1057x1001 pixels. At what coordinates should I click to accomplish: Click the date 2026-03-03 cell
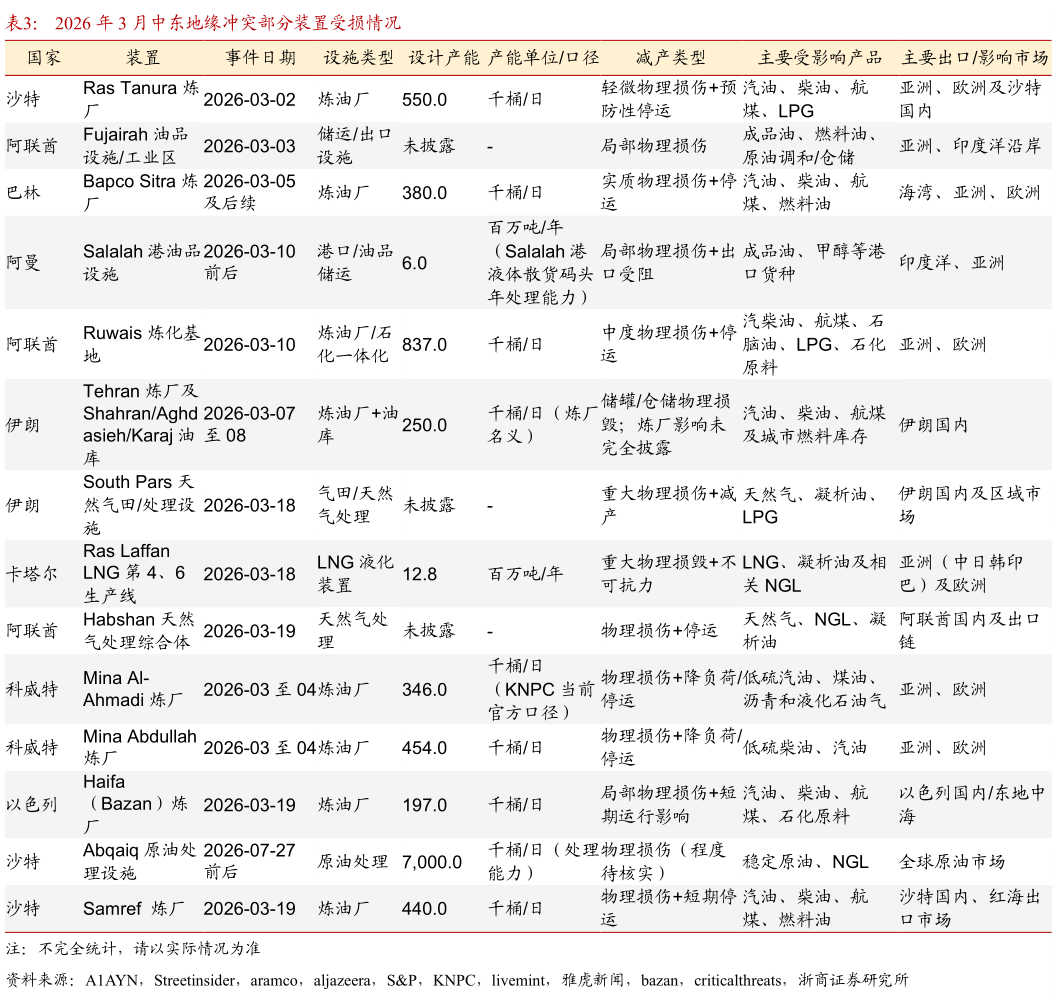(x=249, y=146)
